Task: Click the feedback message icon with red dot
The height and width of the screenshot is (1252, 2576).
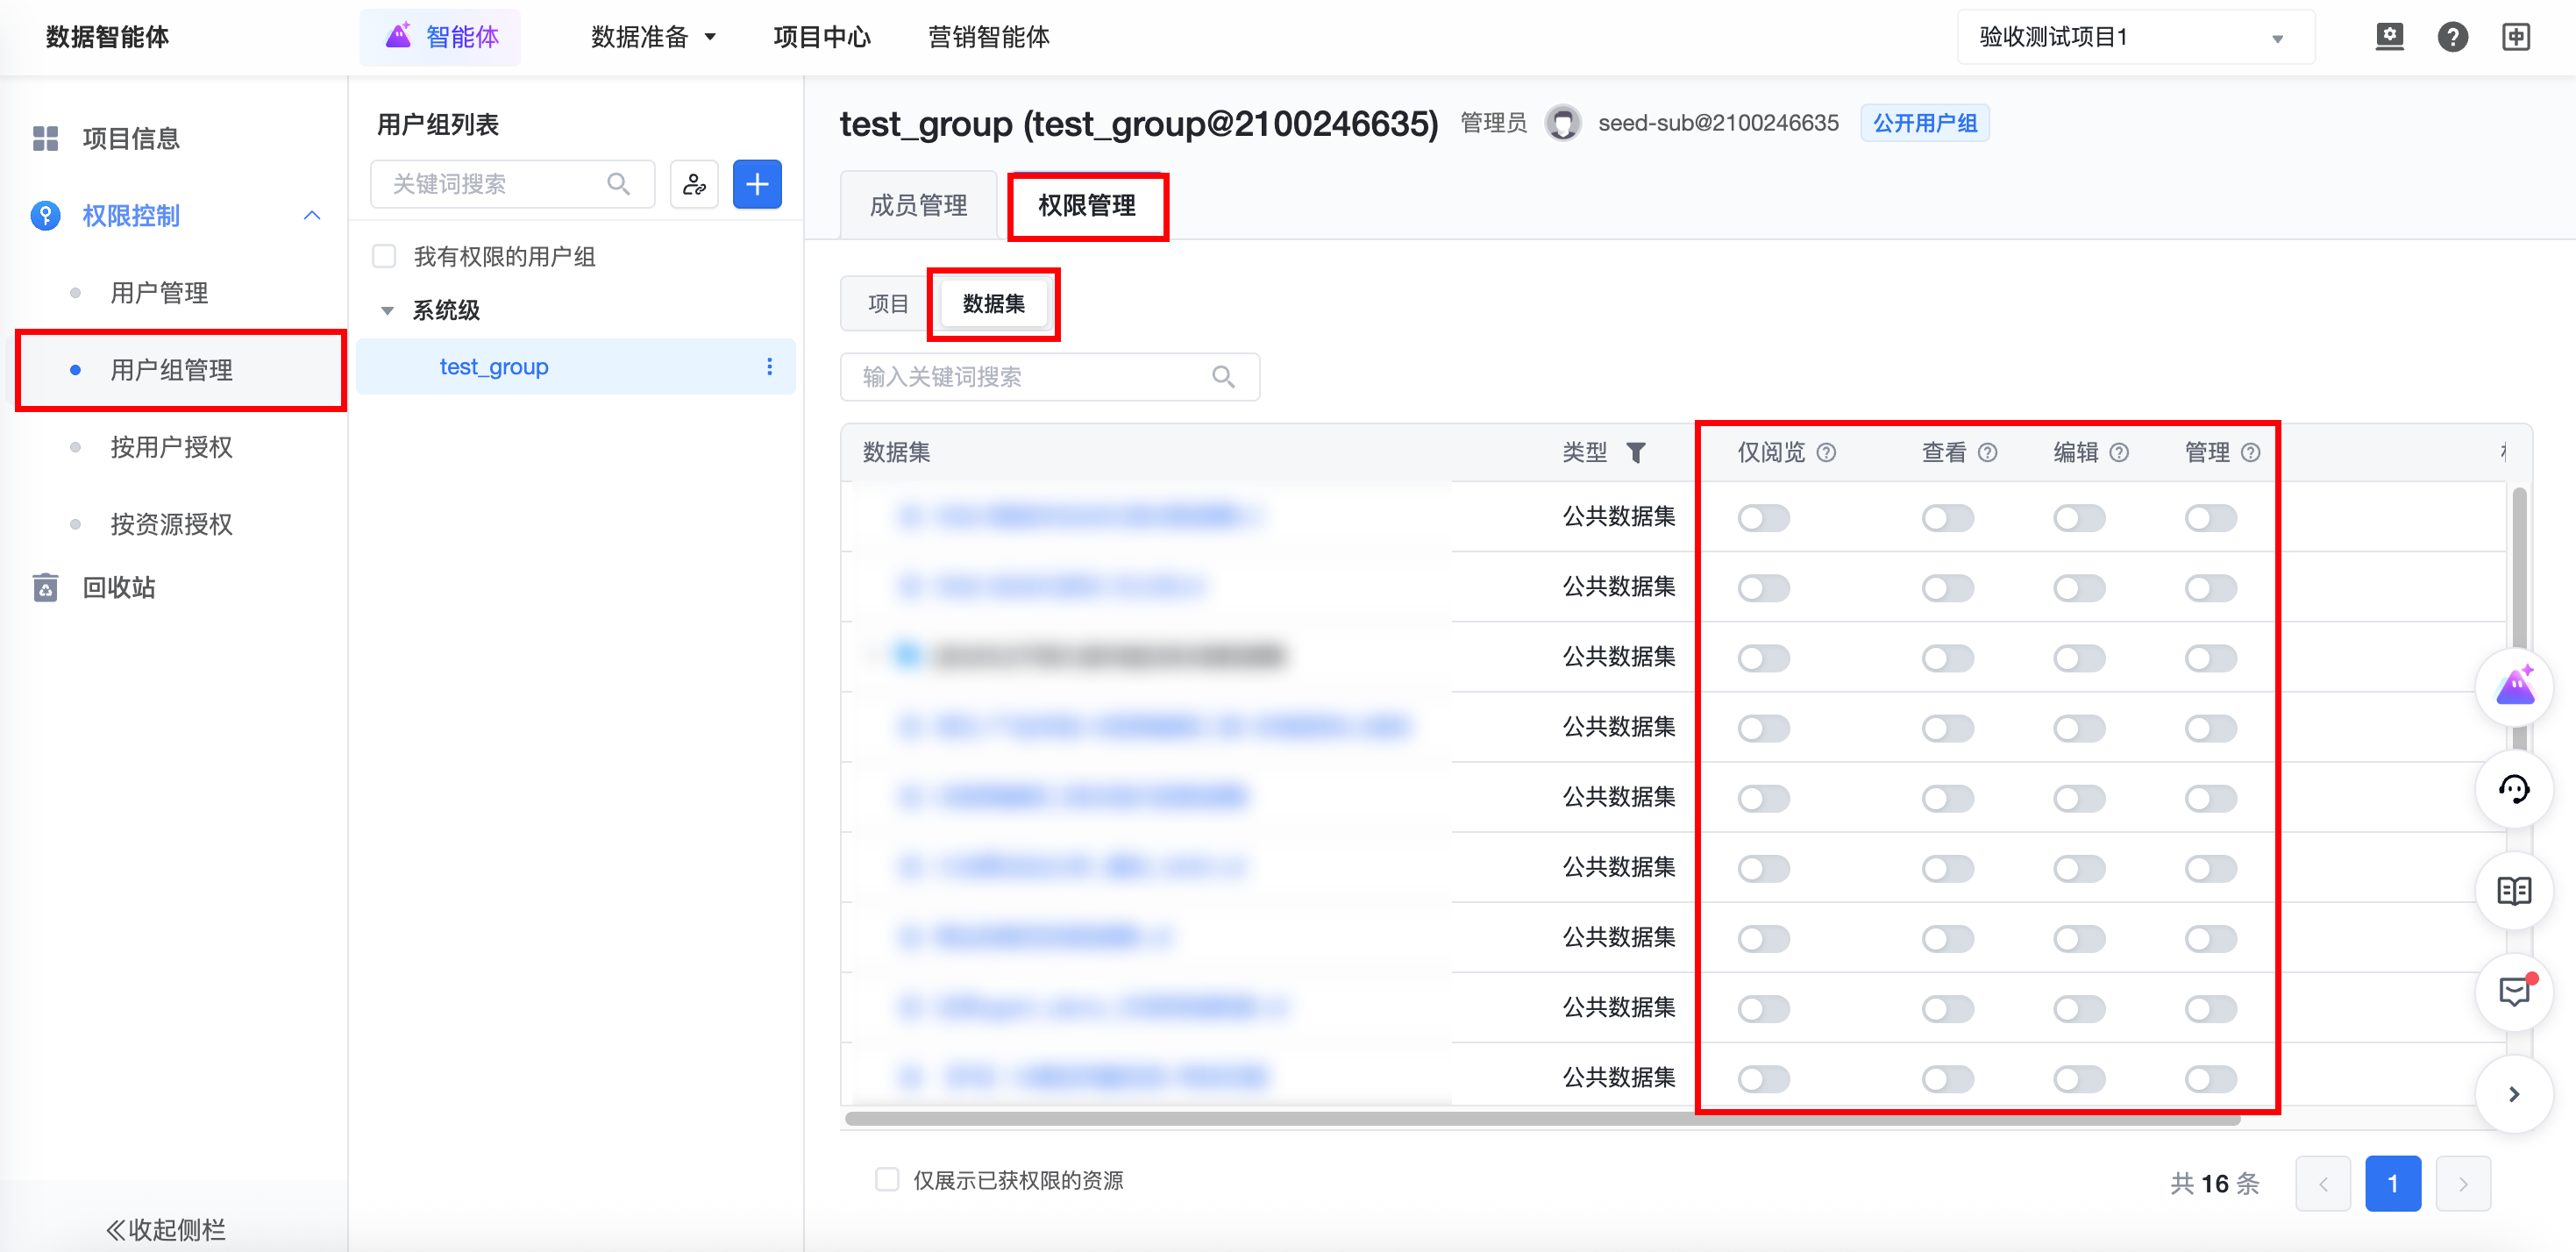Action: tap(2513, 992)
